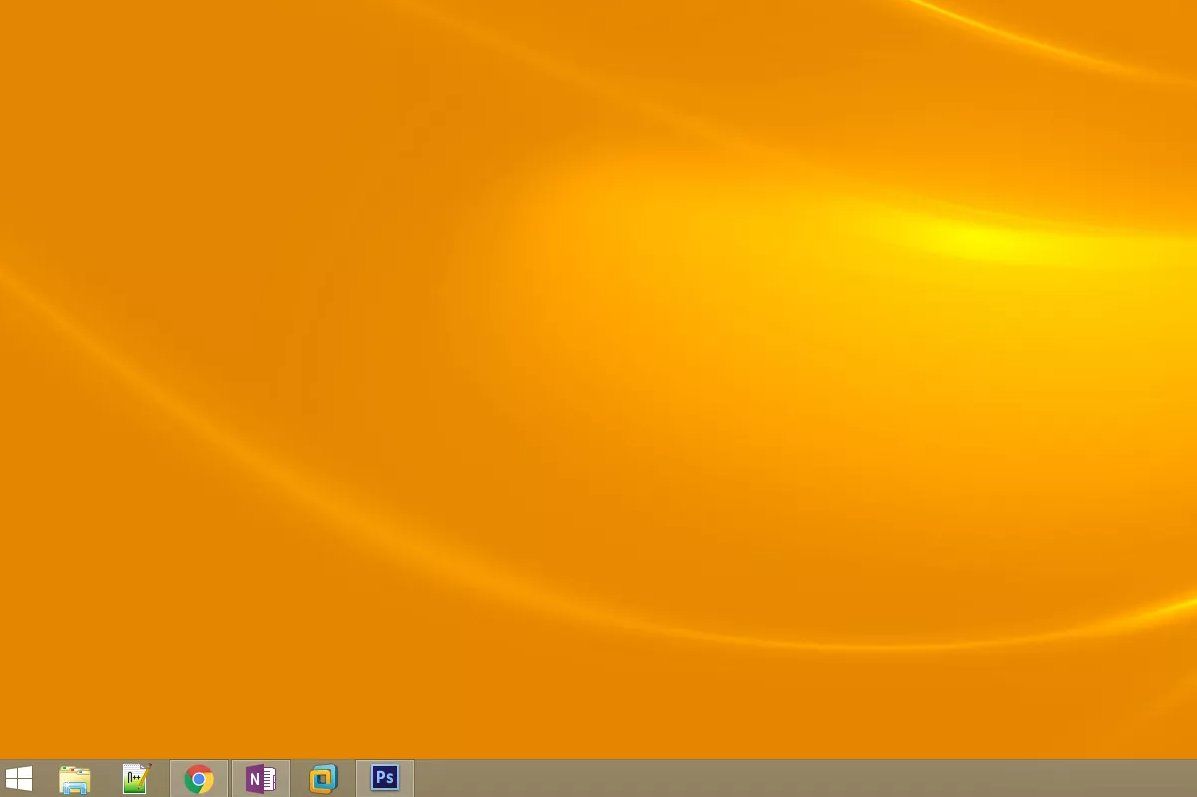Screen dimensions: 1197x797
Task: Launch VMware from the pinned taskbar icon
Action: coord(323,778)
